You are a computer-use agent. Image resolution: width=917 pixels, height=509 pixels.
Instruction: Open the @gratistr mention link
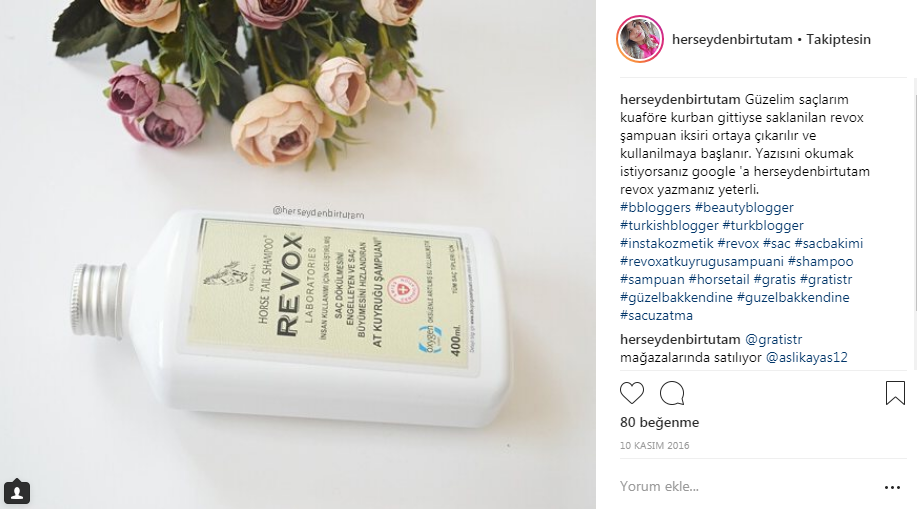tap(773, 339)
